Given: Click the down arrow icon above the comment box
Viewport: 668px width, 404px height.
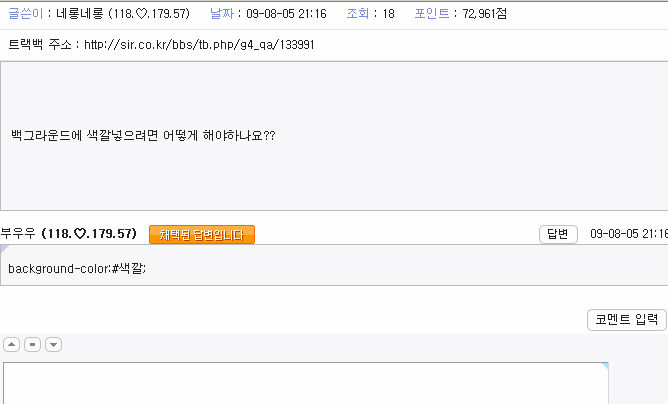Looking at the screenshot, I should [x=53, y=344].
